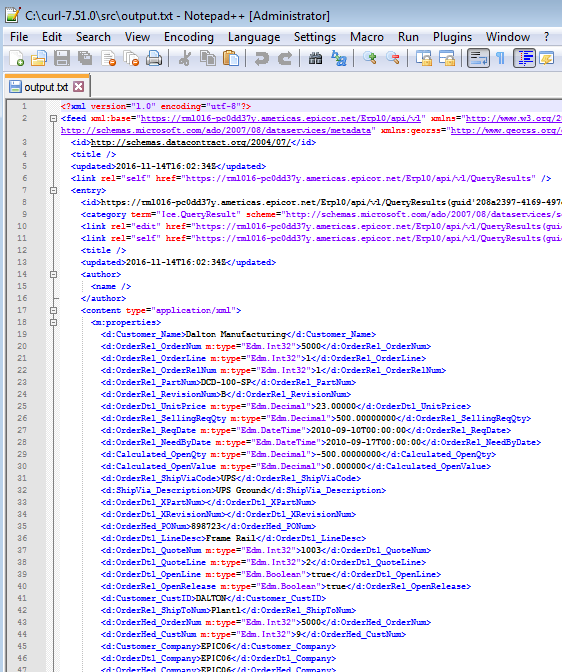Open the Replace toolbar icon
The height and width of the screenshot is (672, 562).
point(339,58)
